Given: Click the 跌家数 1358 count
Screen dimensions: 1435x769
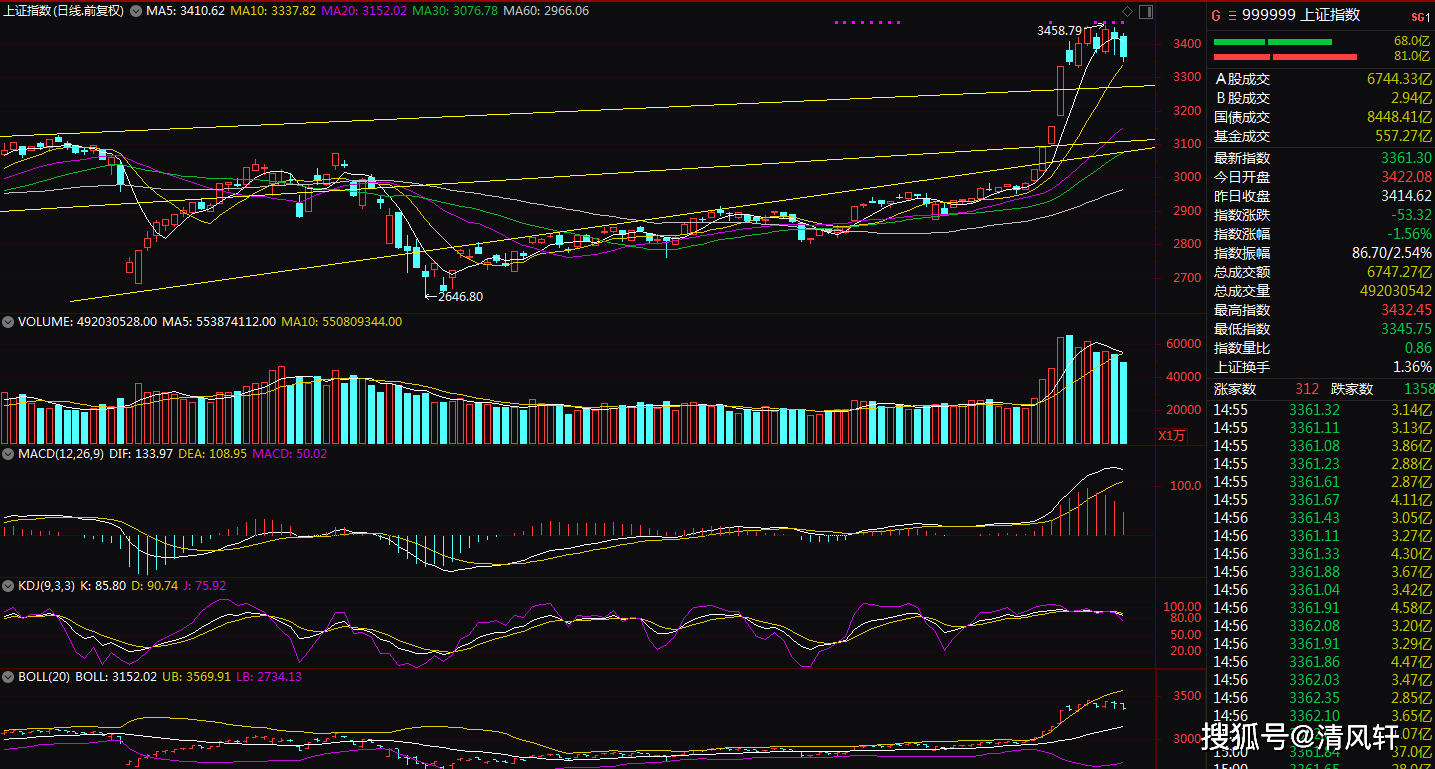Looking at the screenshot, I should 1418,389.
